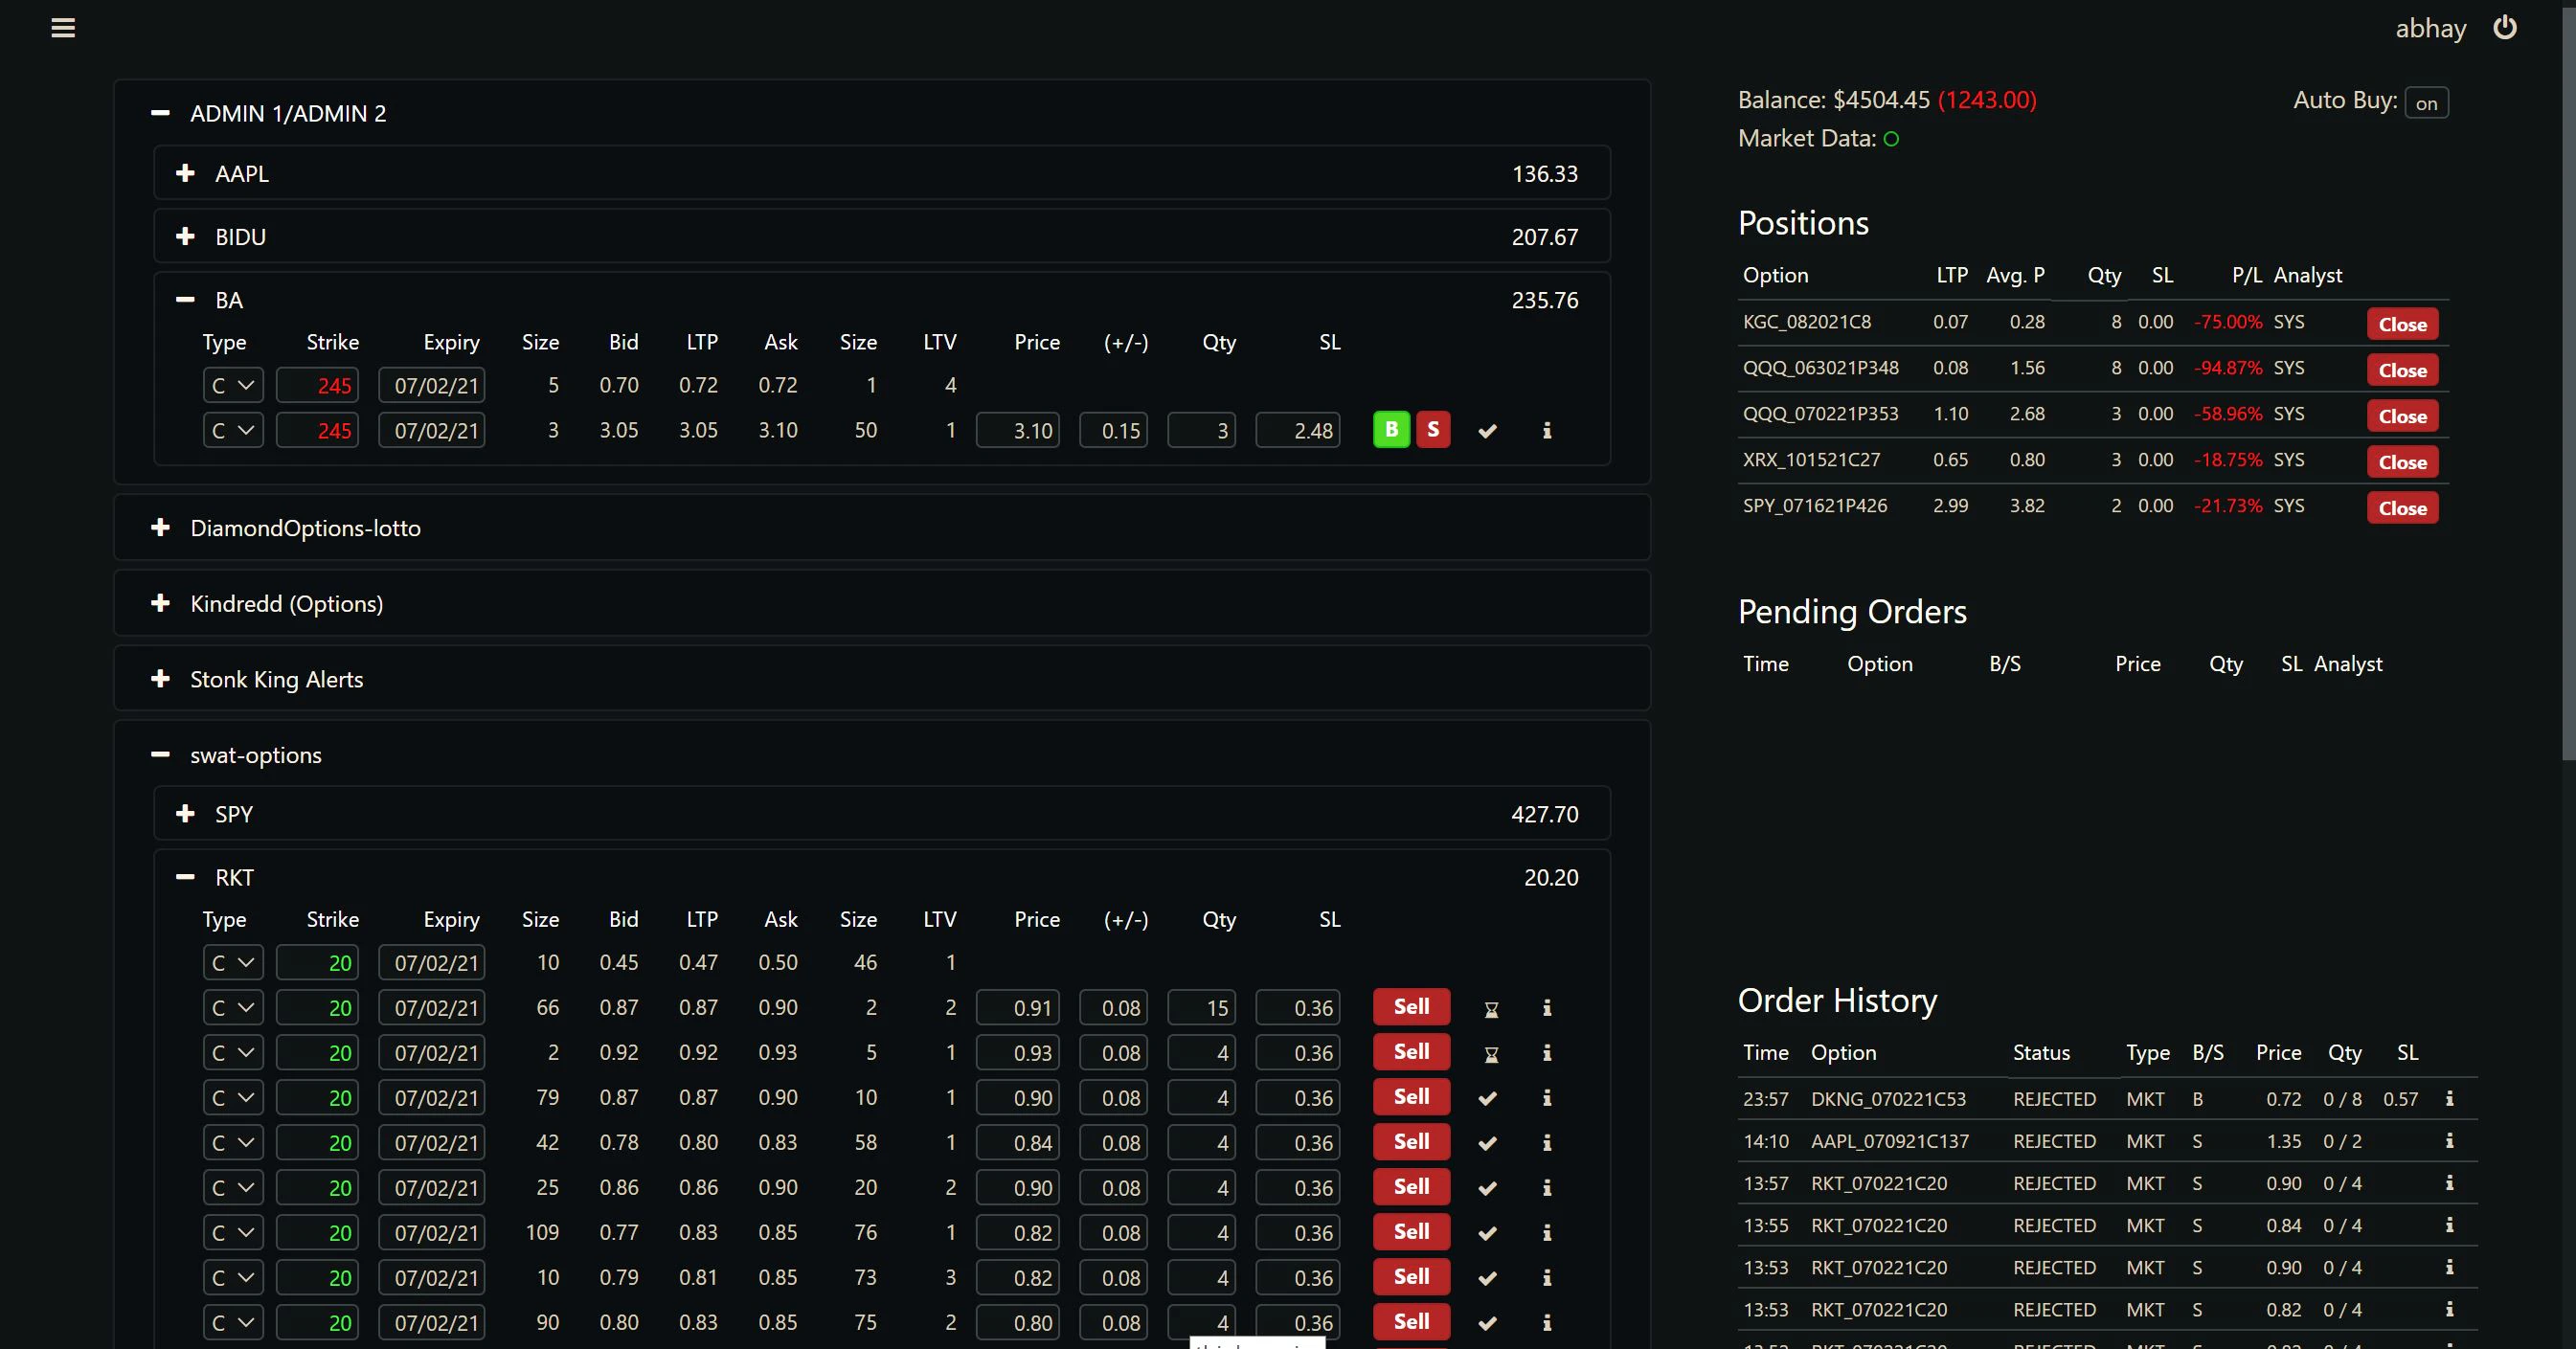2576x1349 pixels.
Task: Expand Kindredd (Options) group
Action: [x=160, y=603]
